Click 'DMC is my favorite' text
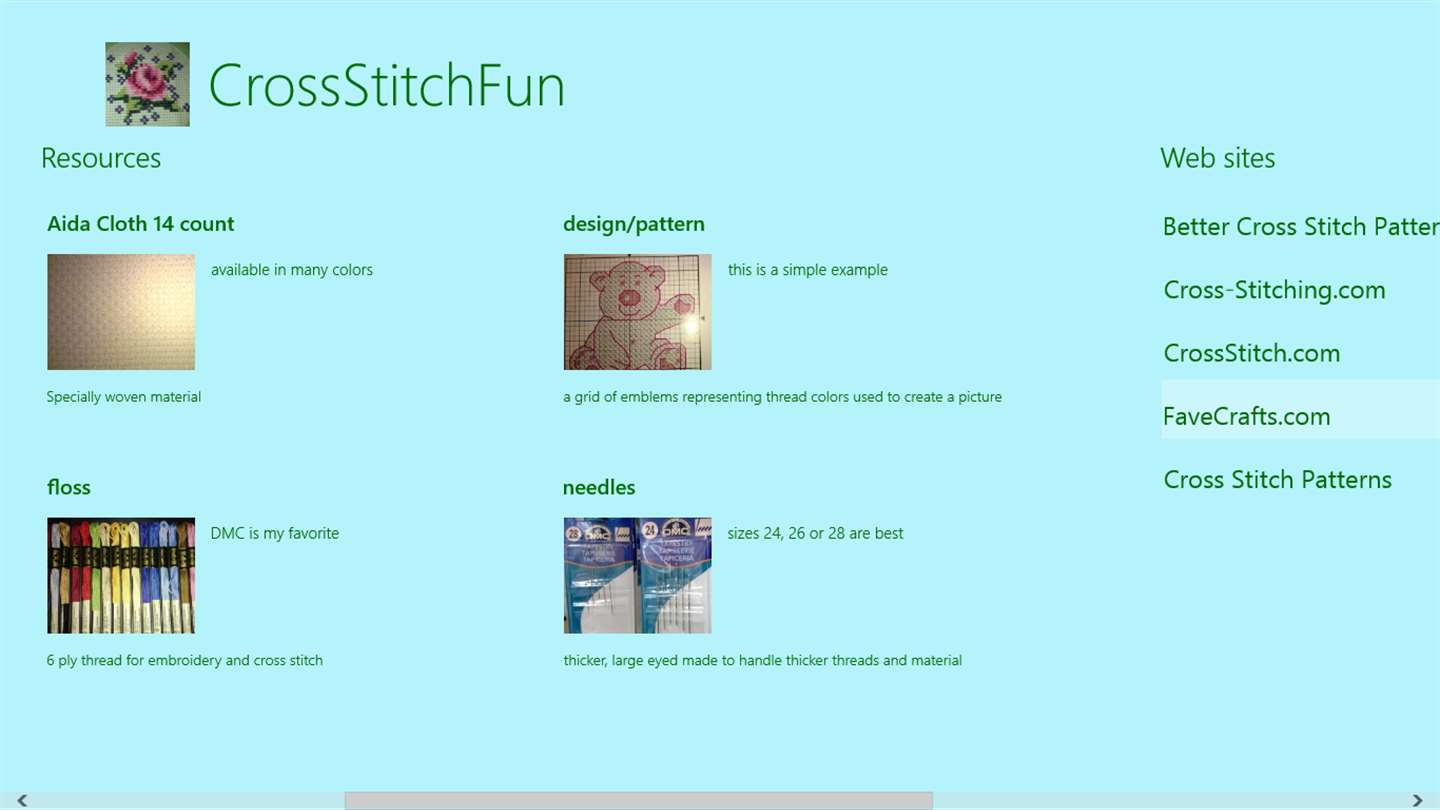Screen dimensions: 1440x810 tap(275, 533)
